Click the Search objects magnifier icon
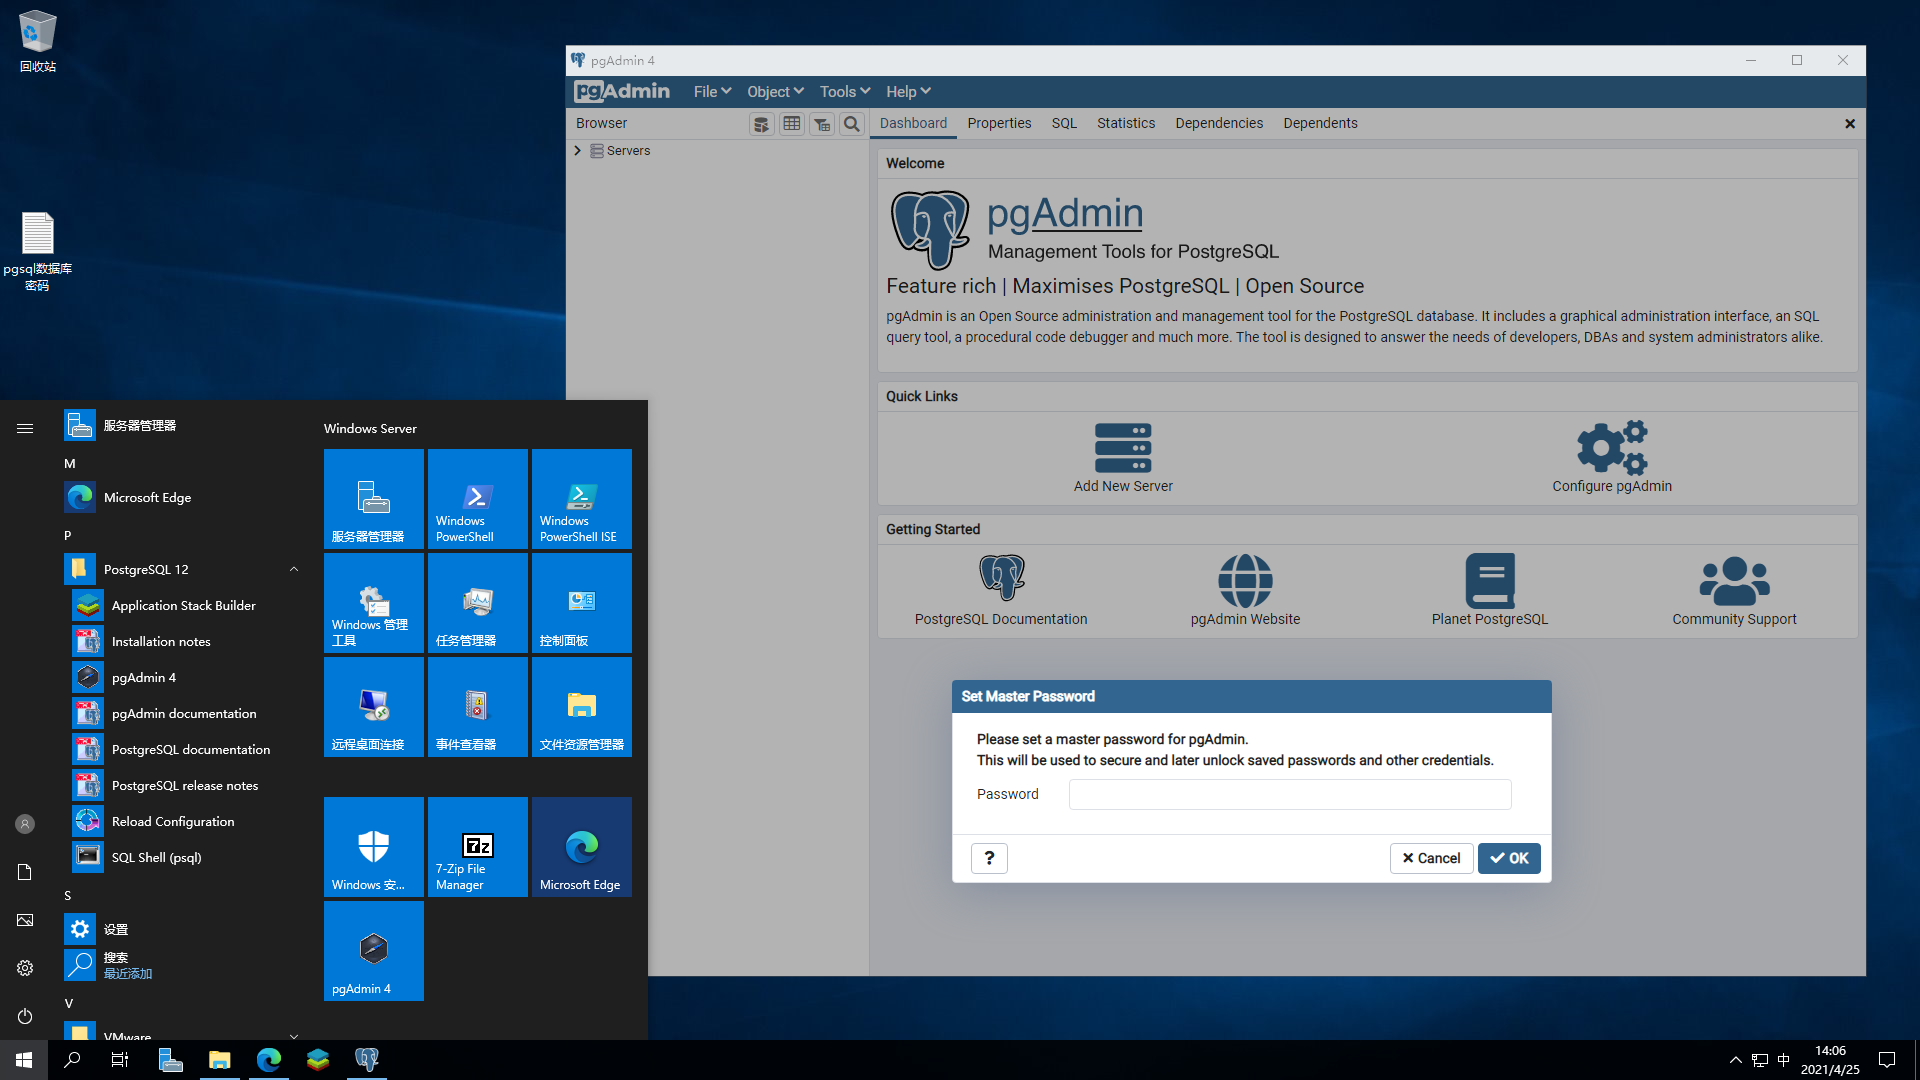Viewport: 1920px width, 1080px height. (851, 123)
